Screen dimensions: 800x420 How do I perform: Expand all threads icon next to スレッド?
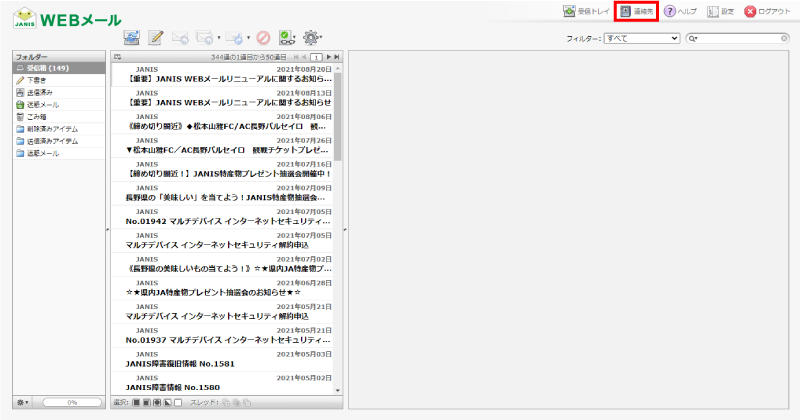click(x=226, y=403)
